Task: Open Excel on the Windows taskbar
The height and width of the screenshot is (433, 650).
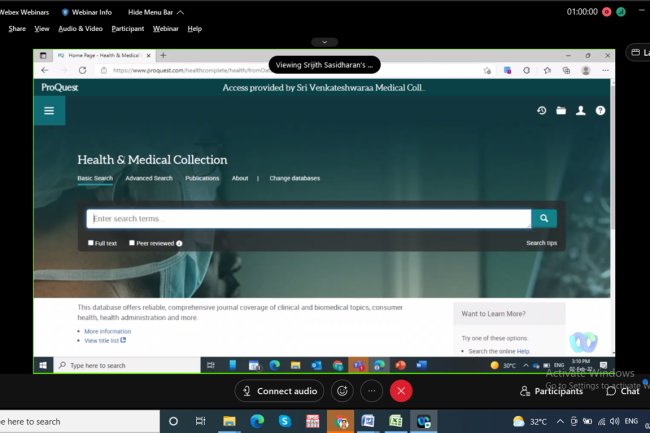Action: (395, 421)
